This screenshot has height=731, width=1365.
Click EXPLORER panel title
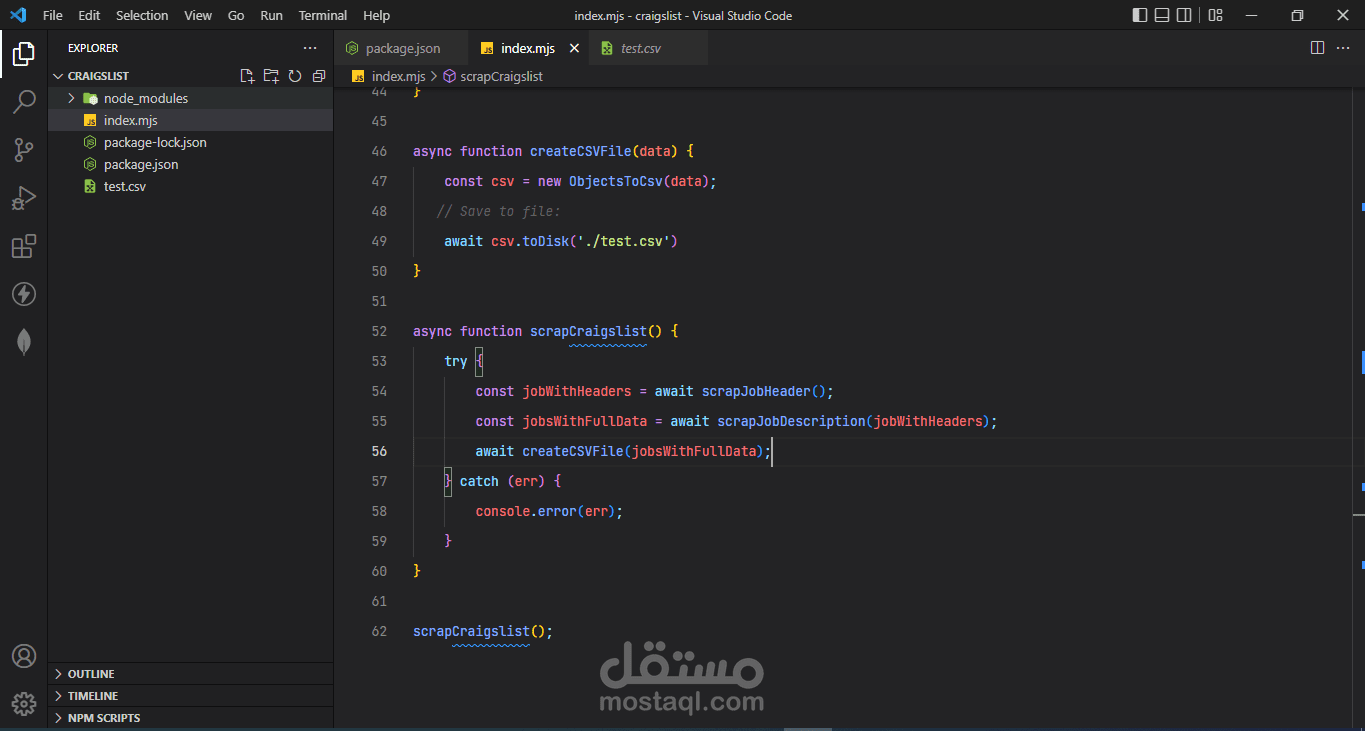pos(93,48)
